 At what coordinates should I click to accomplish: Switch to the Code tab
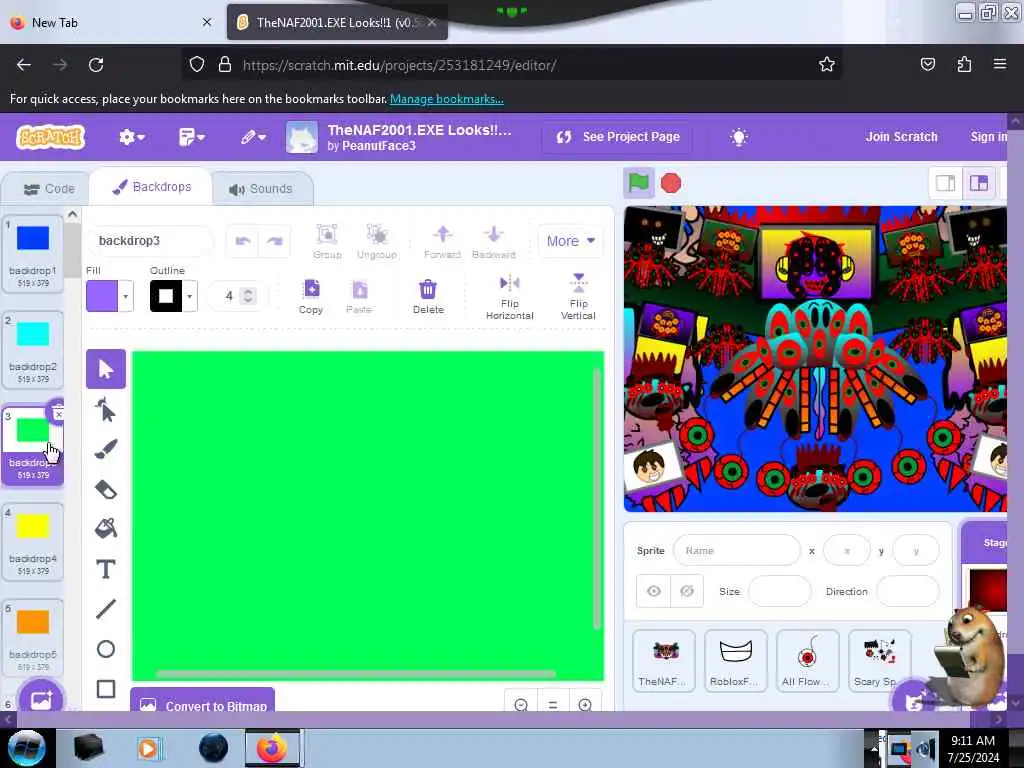coord(49,189)
